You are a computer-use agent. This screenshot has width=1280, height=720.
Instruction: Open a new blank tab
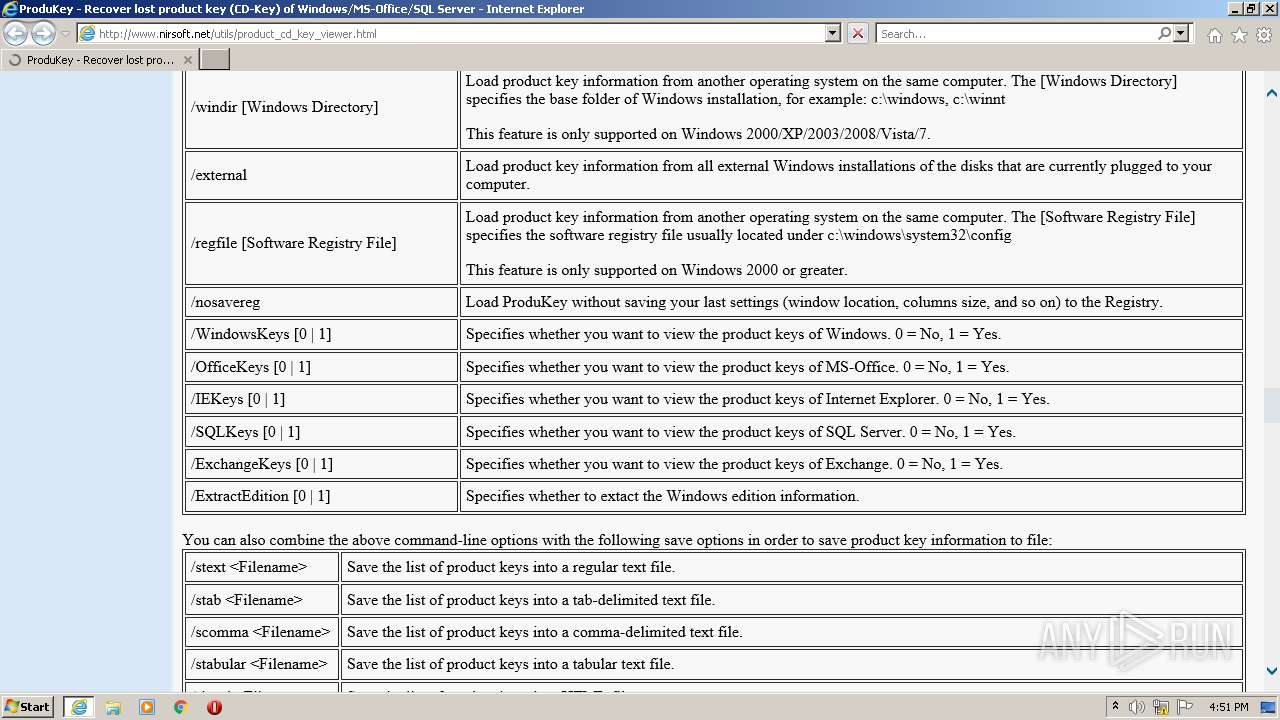point(215,60)
